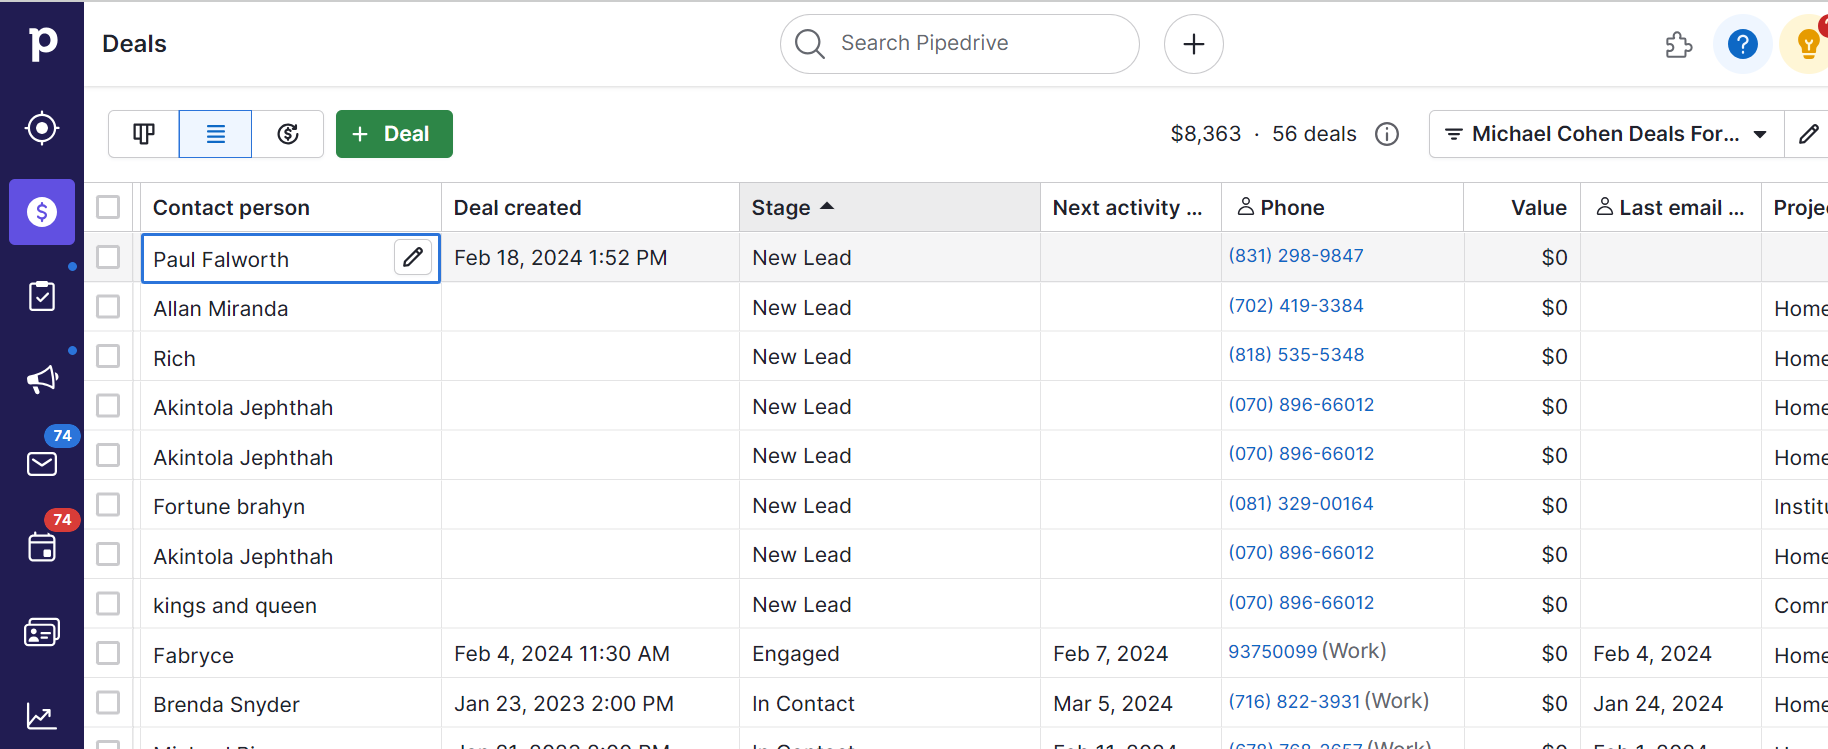Open the Pipedrive logo home

coord(42,44)
